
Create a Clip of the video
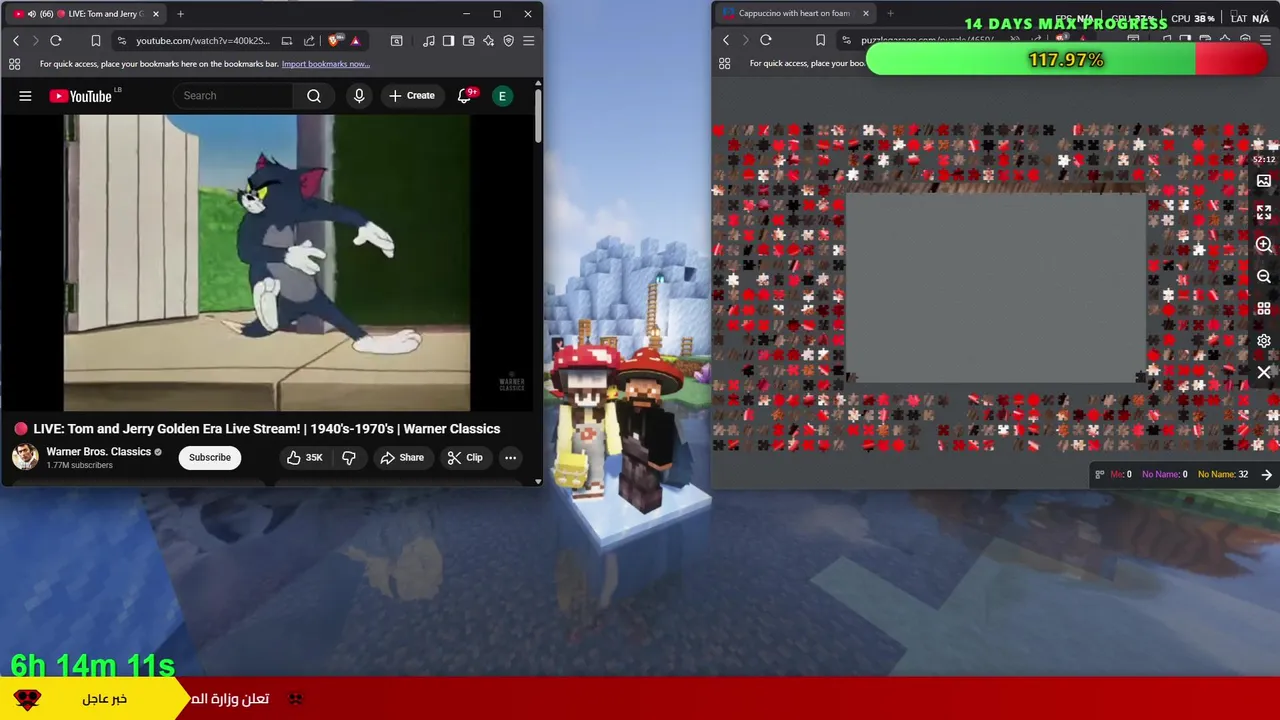pos(465,458)
